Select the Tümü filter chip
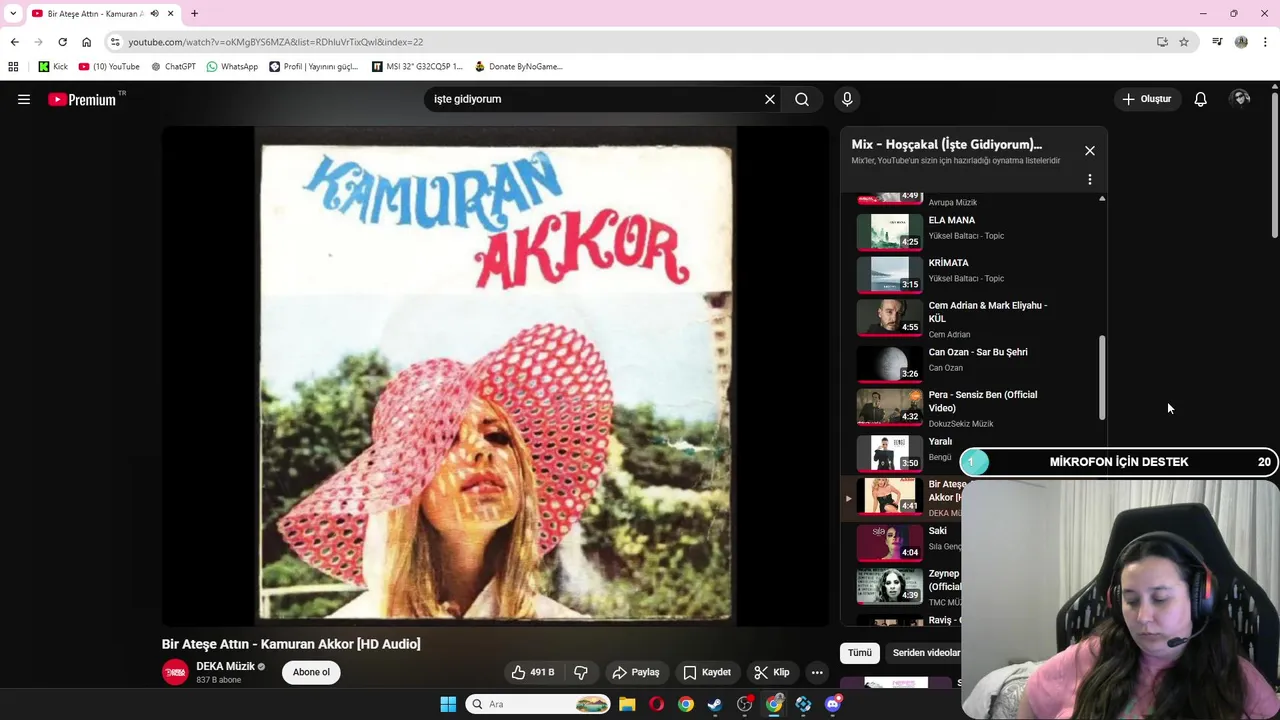The width and height of the screenshot is (1280, 720). [x=860, y=653]
